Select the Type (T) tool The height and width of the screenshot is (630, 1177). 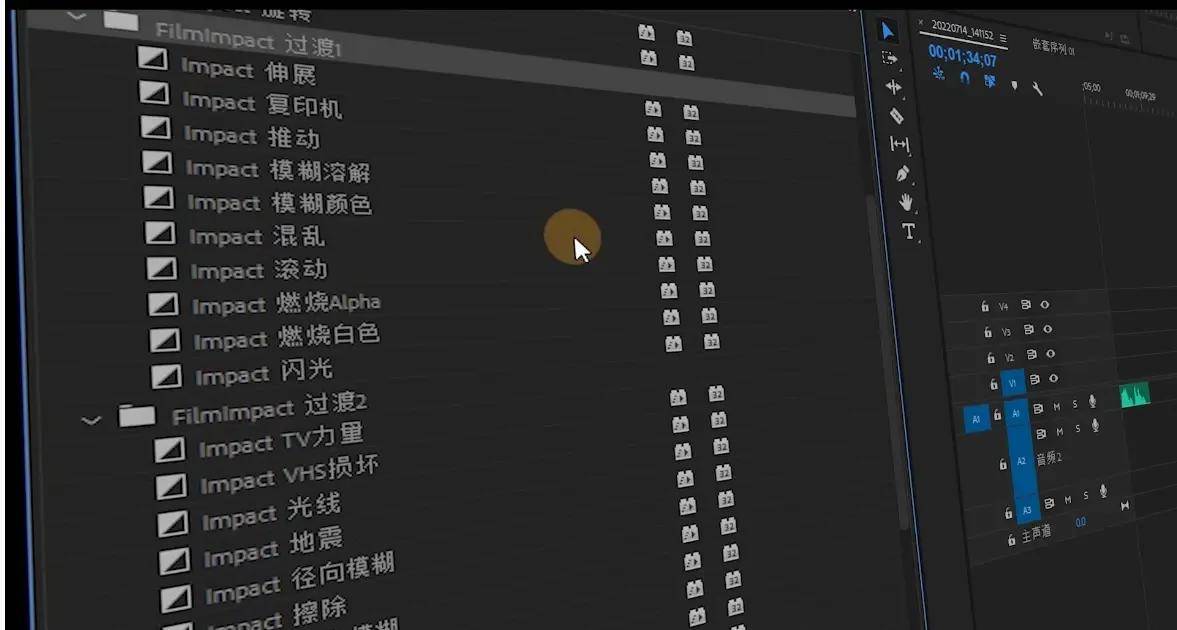[909, 231]
